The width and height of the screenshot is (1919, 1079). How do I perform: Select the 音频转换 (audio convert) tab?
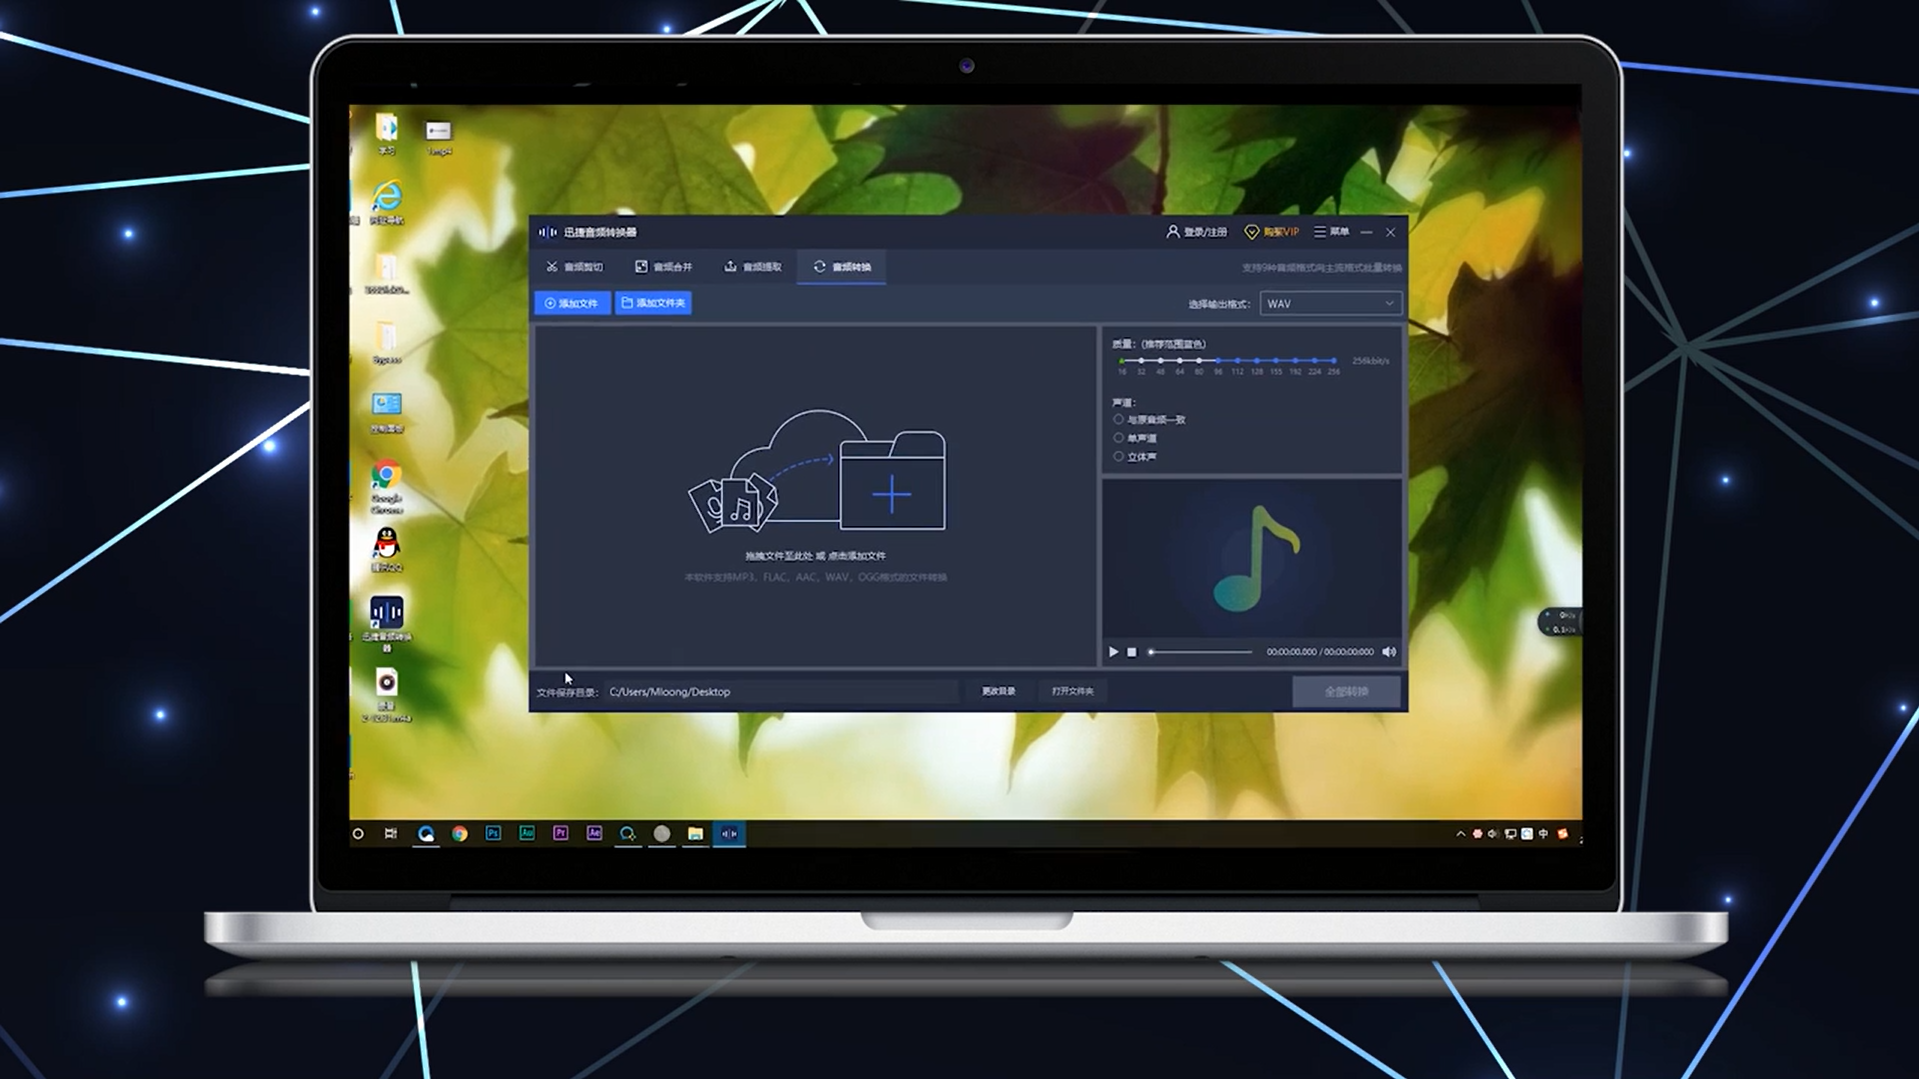coord(842,267)
